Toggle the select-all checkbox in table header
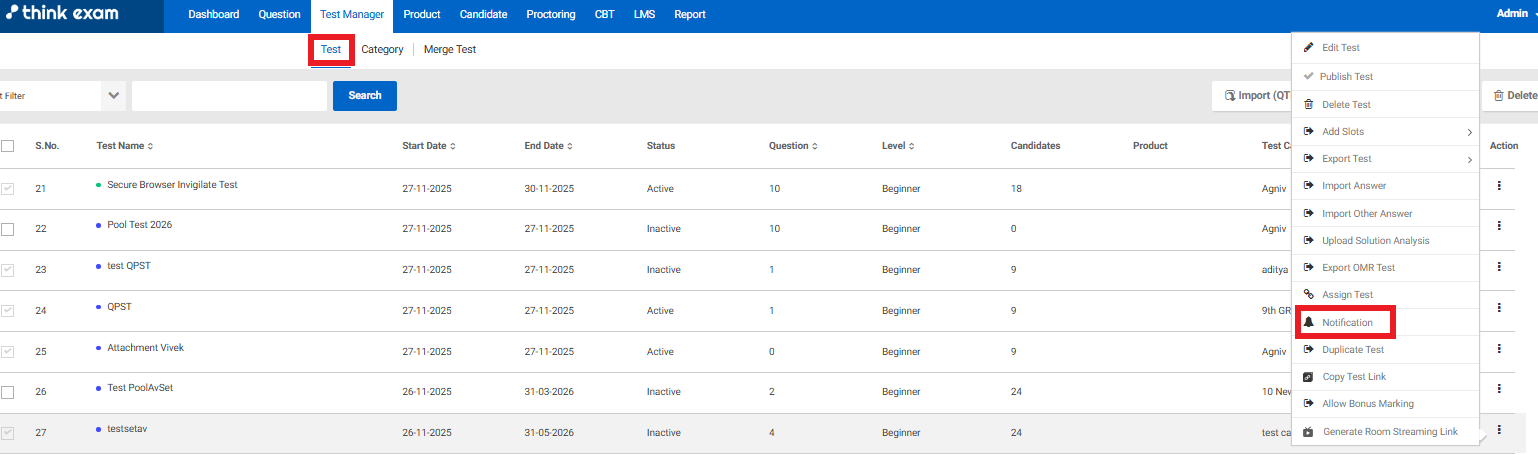Screen dimensions: 1538x455 (x=8, y=146)
